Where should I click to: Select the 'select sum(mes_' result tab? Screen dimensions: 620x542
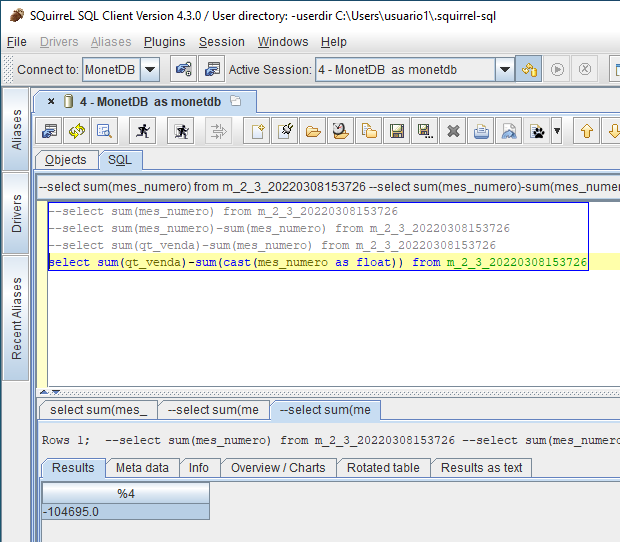tap(98, 410)
